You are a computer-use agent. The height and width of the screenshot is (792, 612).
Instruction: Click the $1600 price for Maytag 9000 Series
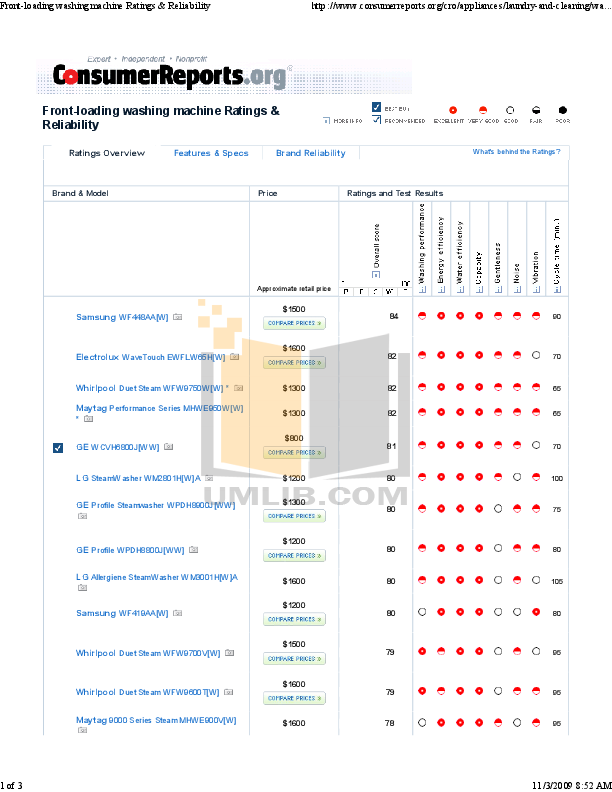[294, 723]
